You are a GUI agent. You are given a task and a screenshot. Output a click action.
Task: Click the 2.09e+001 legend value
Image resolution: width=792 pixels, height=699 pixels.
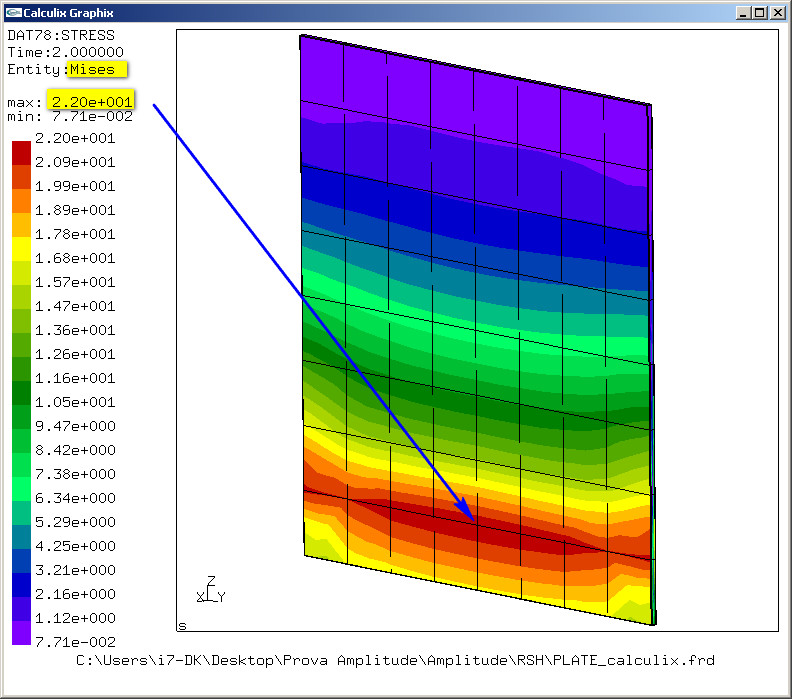click(75, 162)
